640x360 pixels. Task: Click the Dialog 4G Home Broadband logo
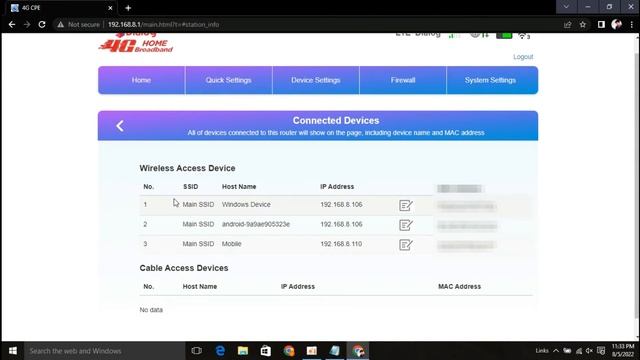click(136, 43)
